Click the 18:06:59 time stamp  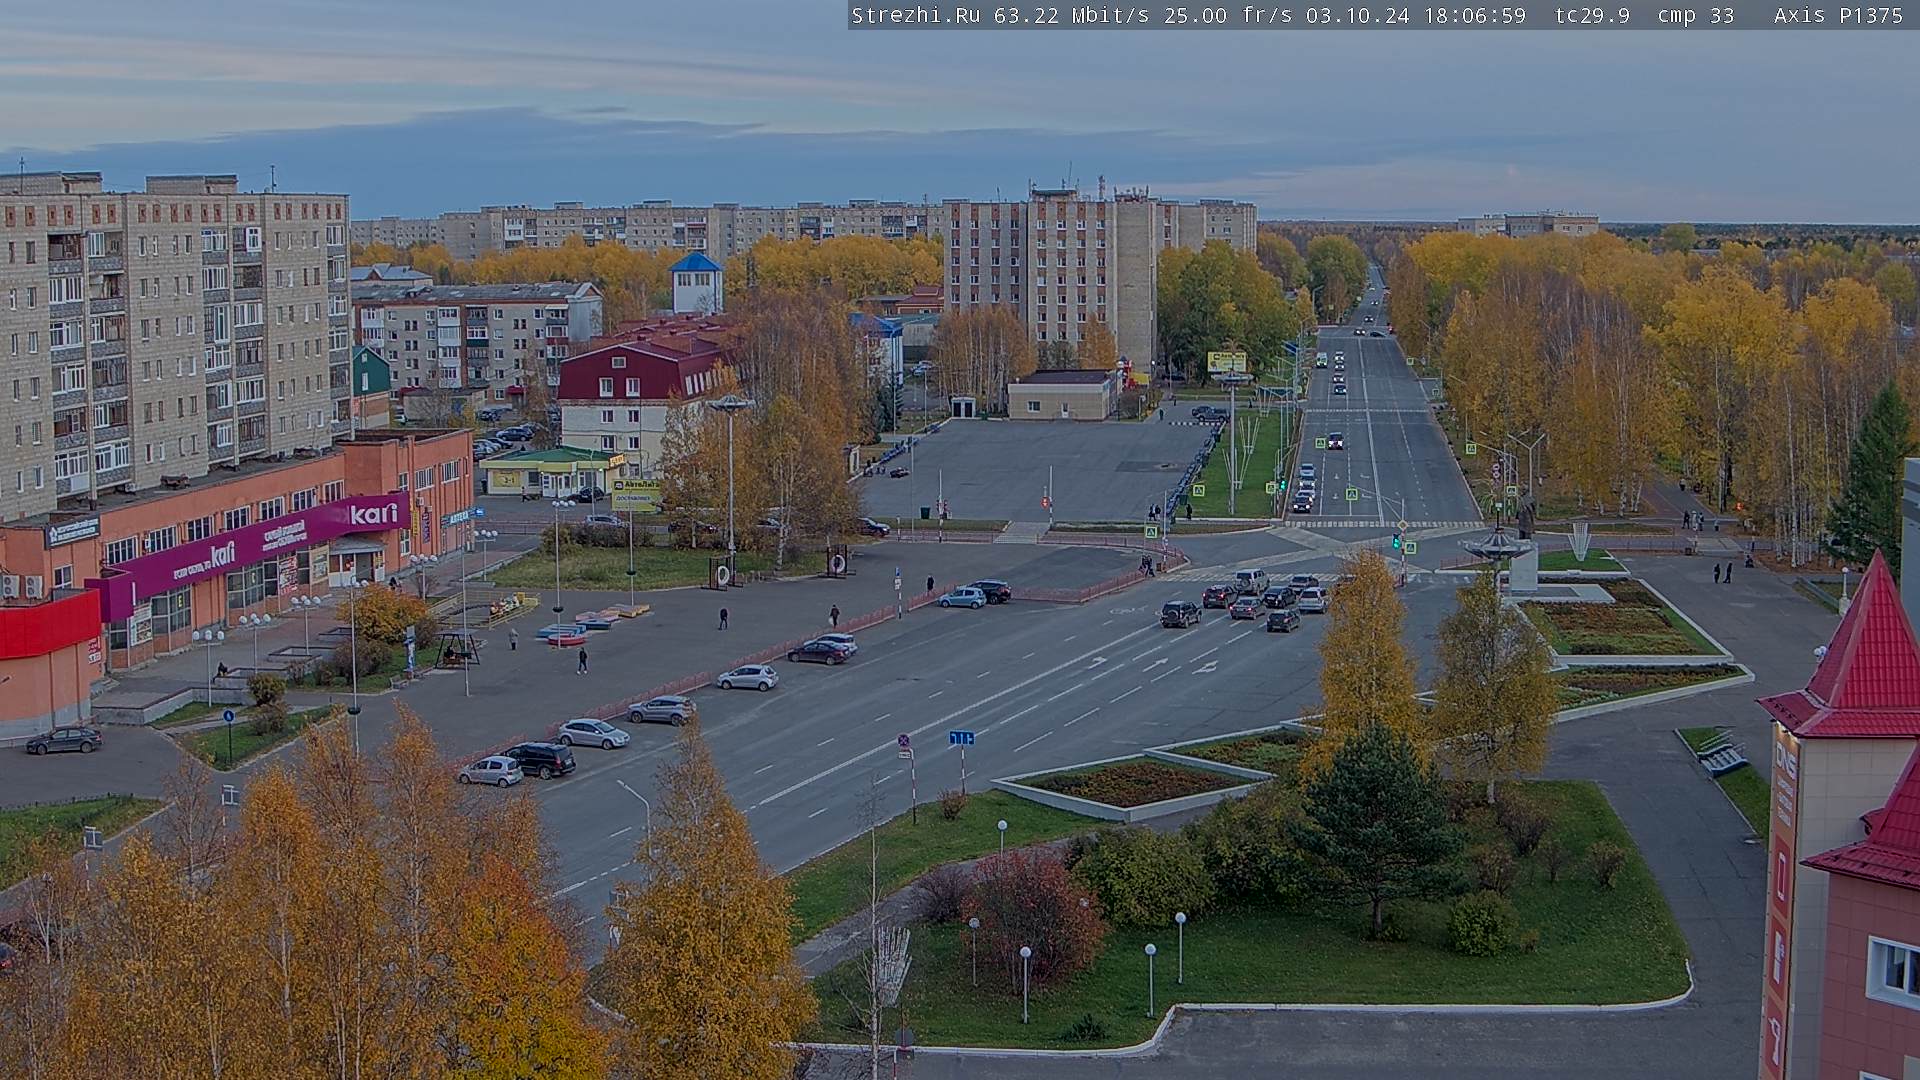(x=1476, y=15)
